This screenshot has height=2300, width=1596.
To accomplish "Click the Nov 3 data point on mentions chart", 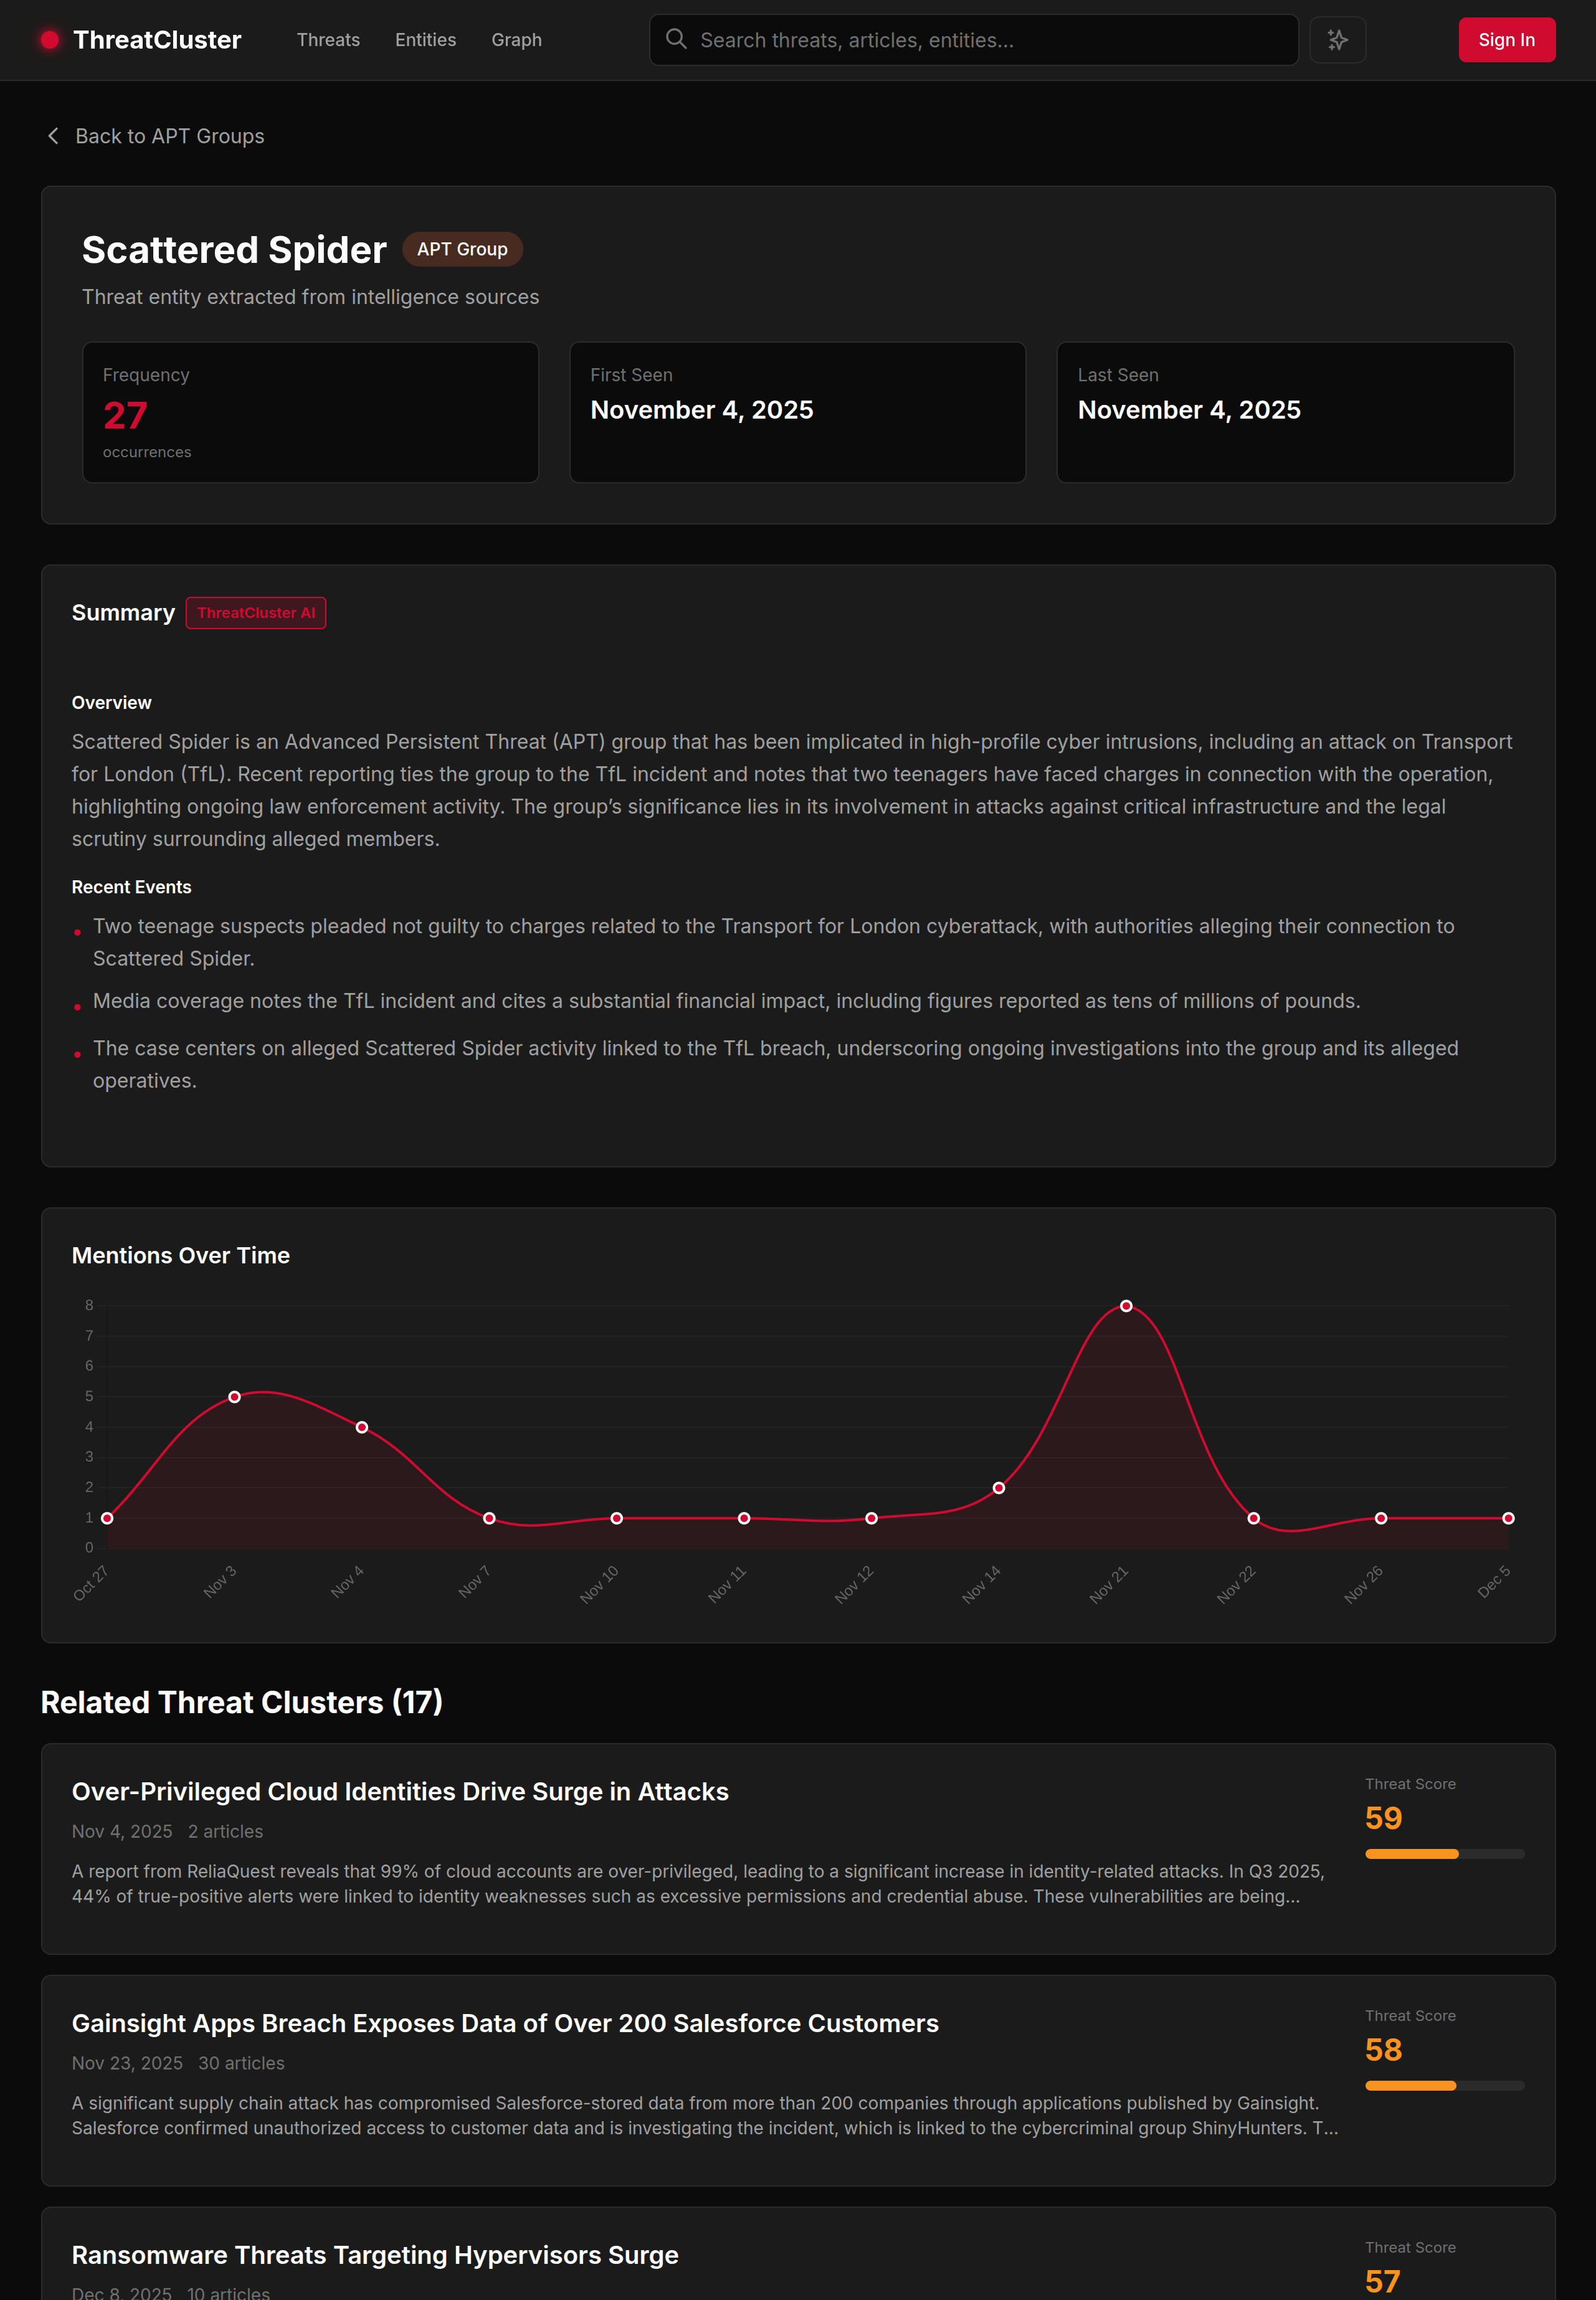I will point(235,1395).
